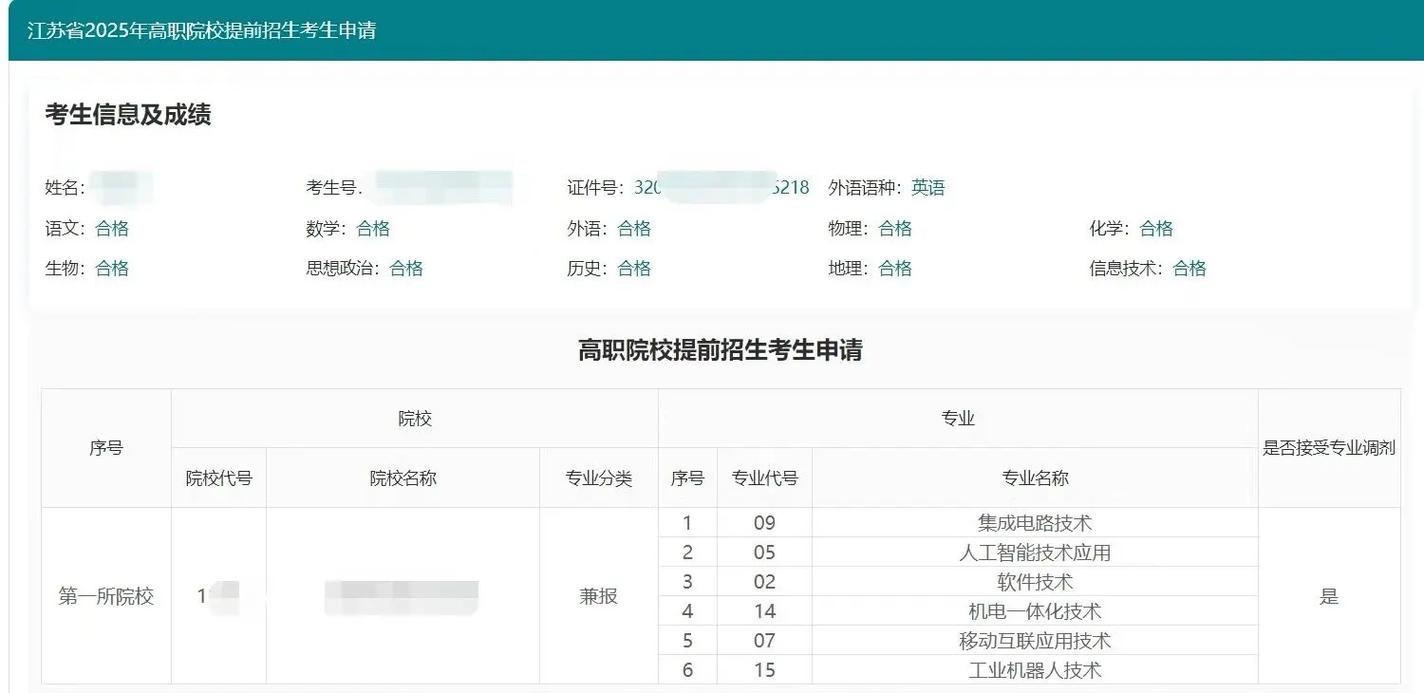Click the 合格 status beside 物理
The image size is (1424, 693).
point(894,228)
